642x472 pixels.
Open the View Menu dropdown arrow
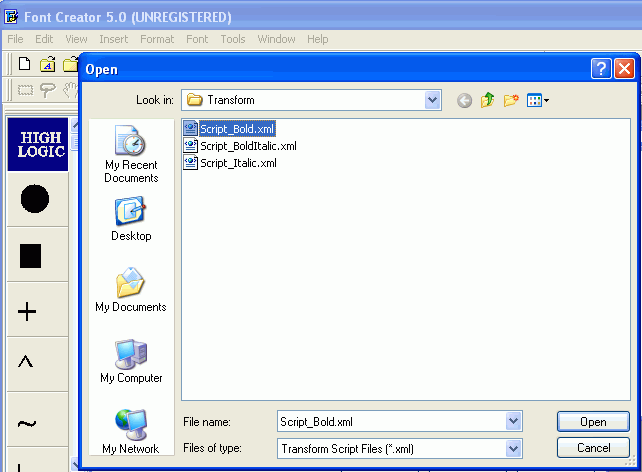point(546,100)
